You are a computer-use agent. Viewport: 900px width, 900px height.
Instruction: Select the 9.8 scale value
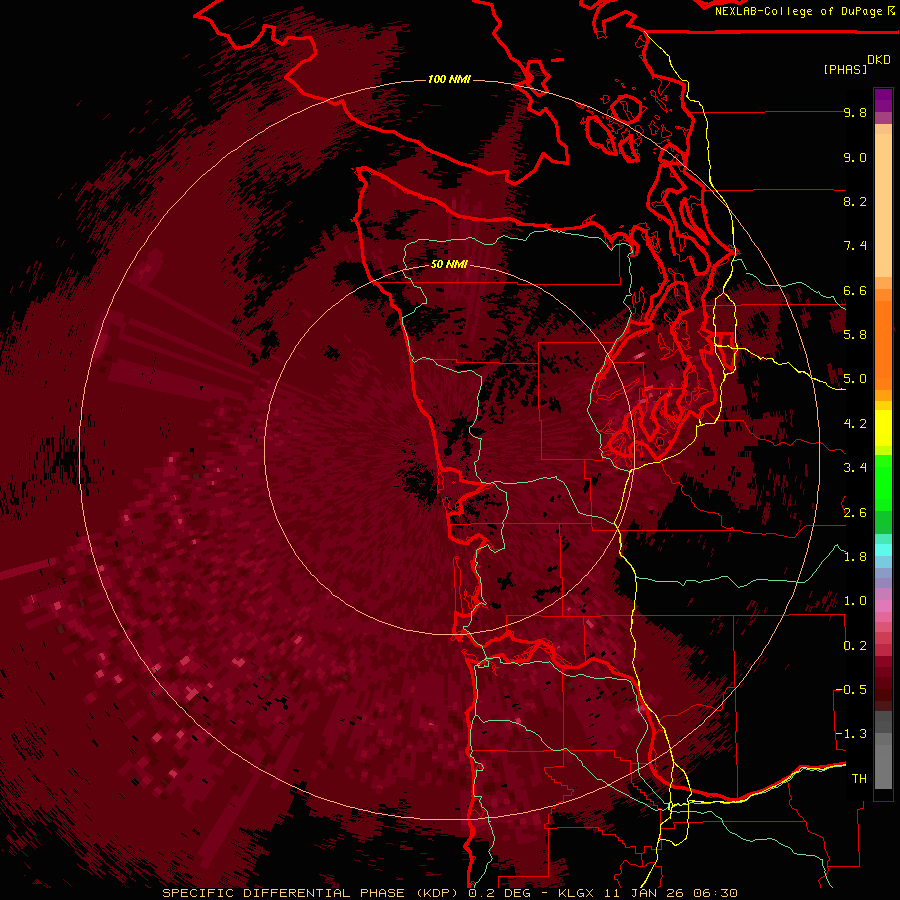pos(855,112)
